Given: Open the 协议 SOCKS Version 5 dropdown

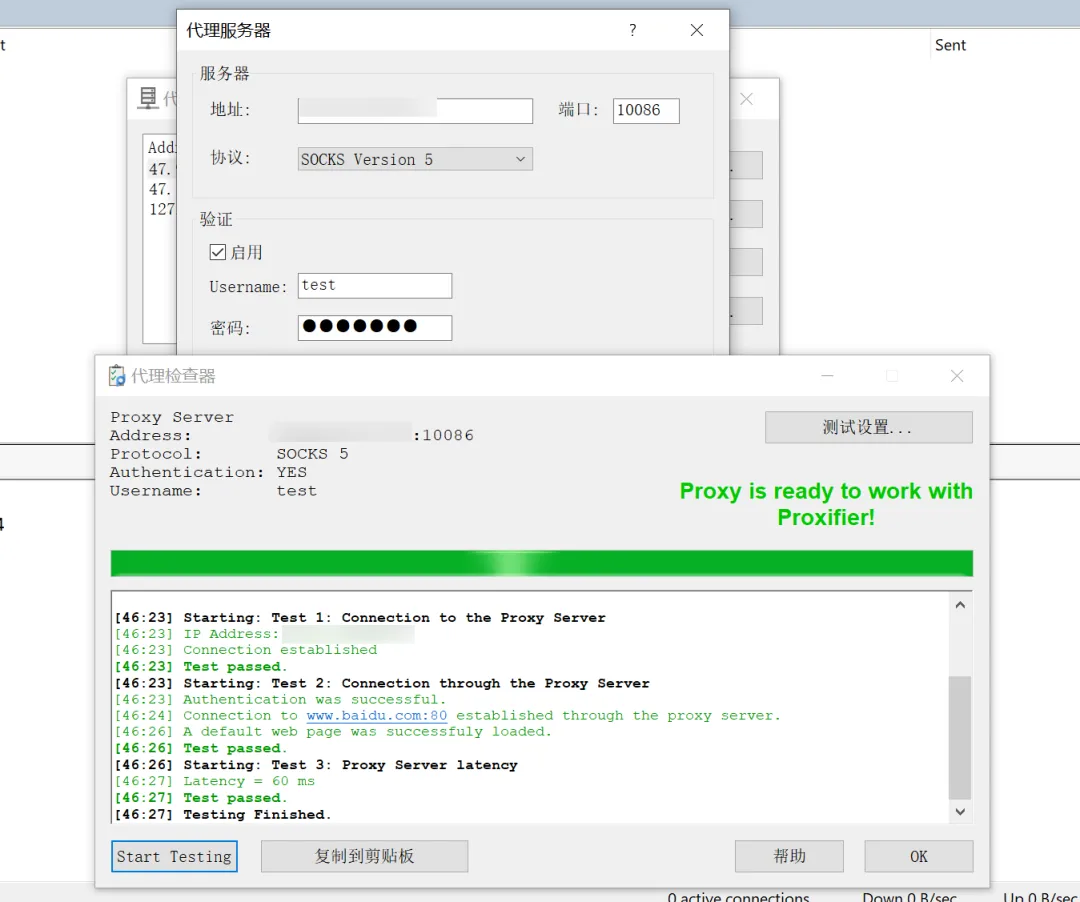Looking at the screenshot, I should (x=415, y=159).
